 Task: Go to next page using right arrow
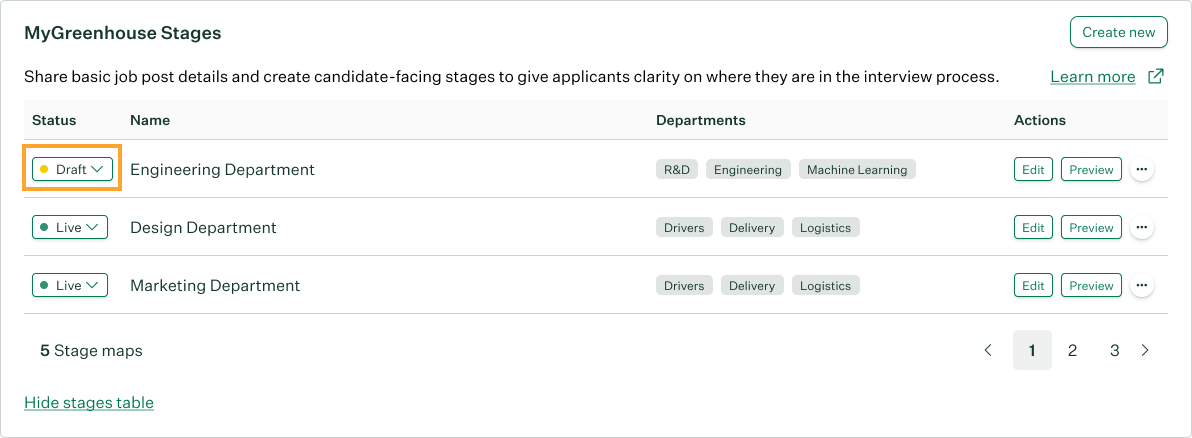click(x=1145, y=350)
